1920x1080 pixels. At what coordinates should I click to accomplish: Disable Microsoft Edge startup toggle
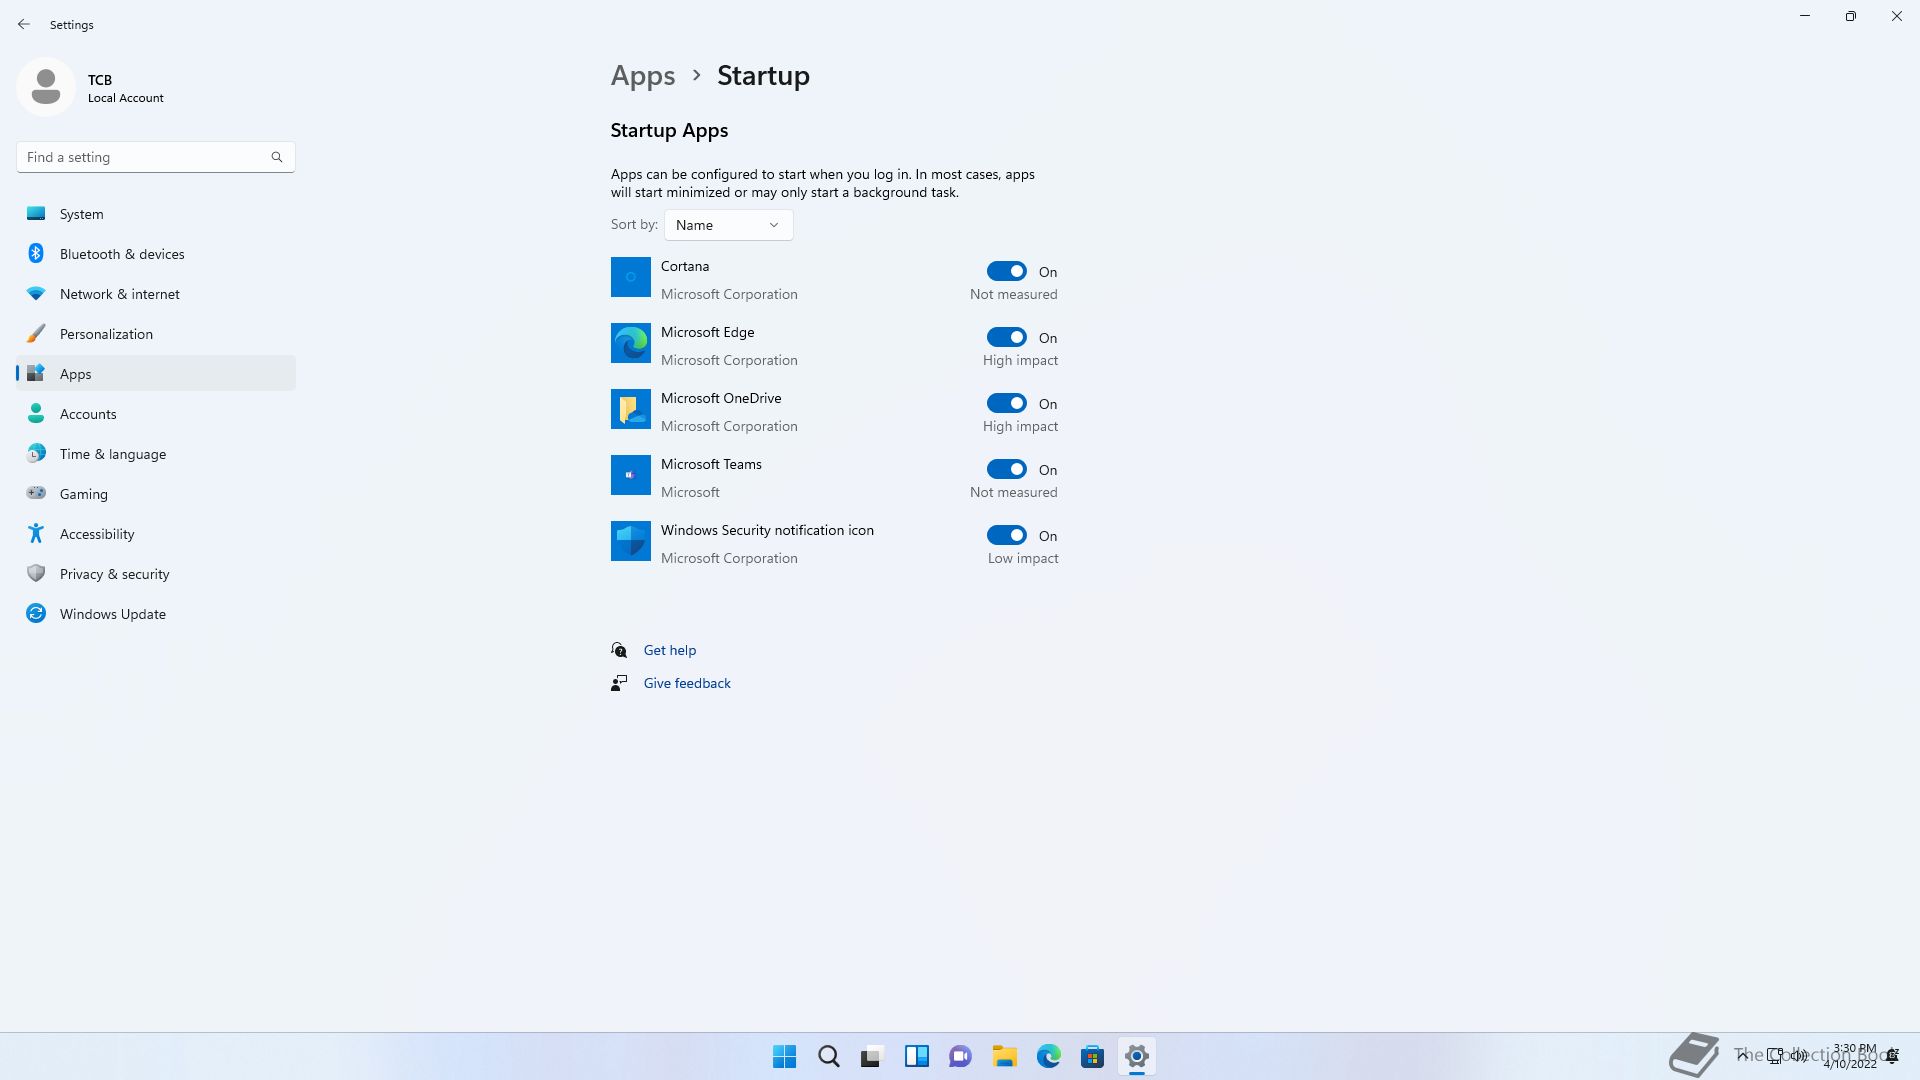tap(1006, 337)
